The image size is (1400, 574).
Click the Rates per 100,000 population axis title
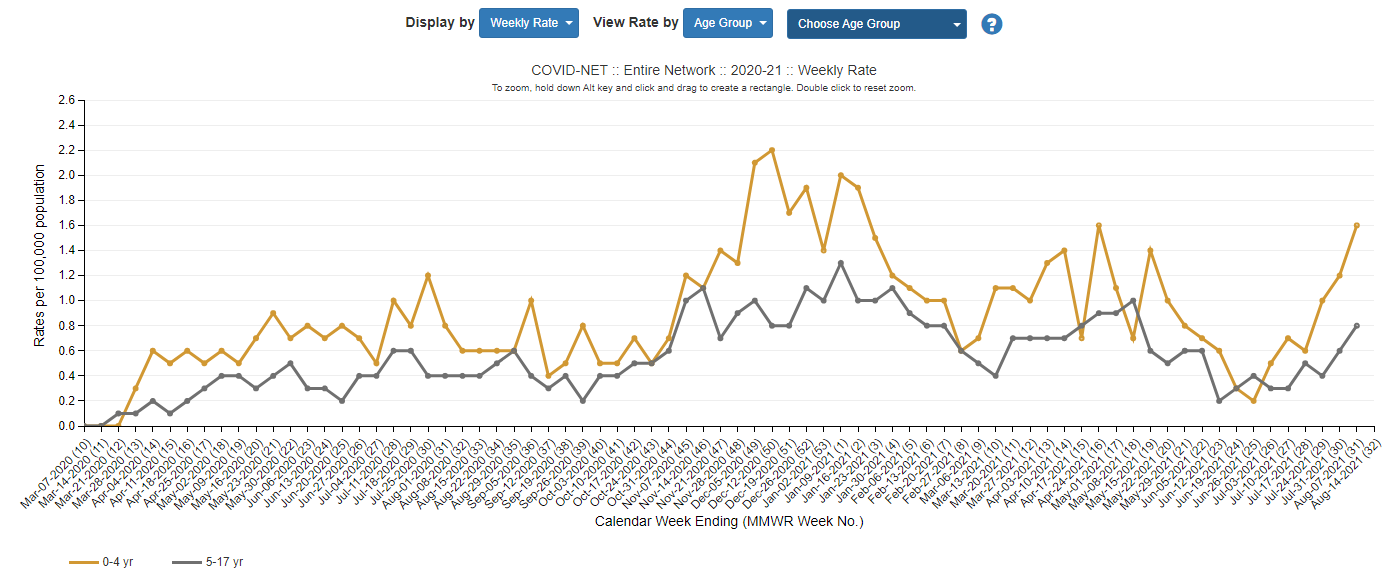[x=40, y=262]
